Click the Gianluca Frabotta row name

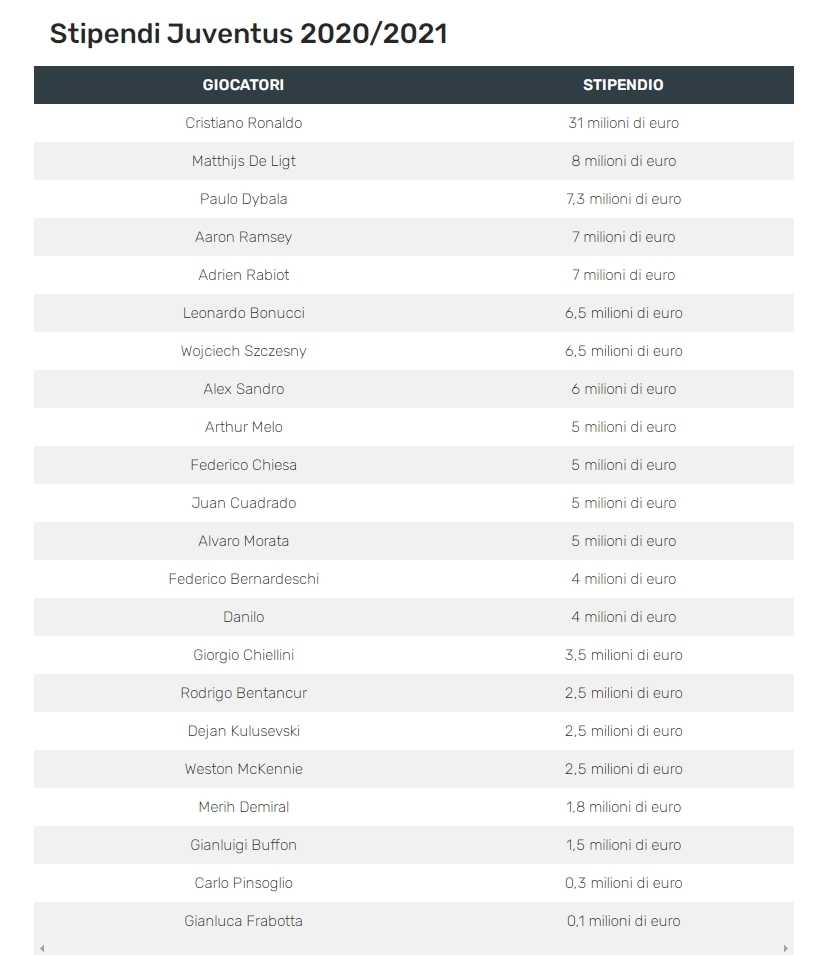[x=243, y=921]
